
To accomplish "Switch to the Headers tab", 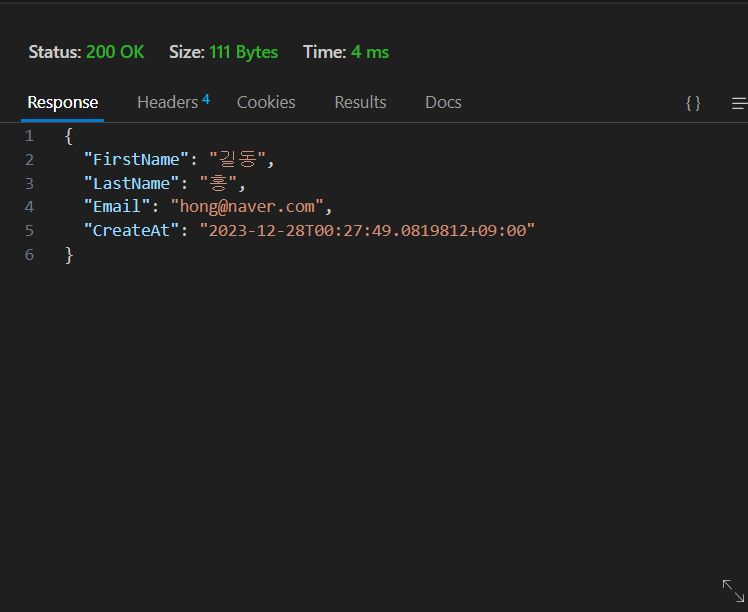I will [x=167, y=103].
